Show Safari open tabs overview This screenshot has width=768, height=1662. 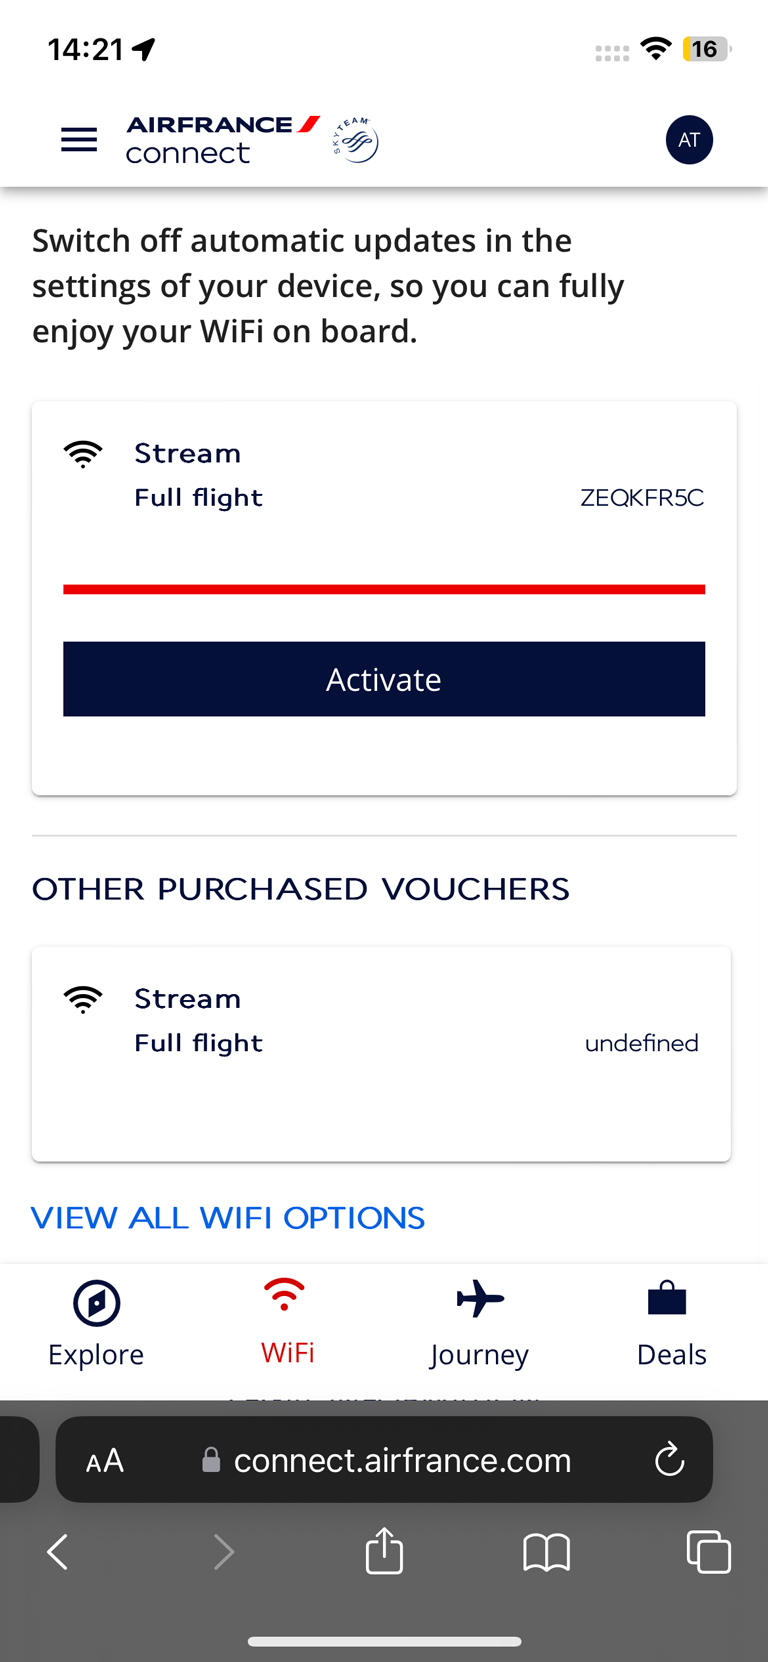pos(708,1552)
